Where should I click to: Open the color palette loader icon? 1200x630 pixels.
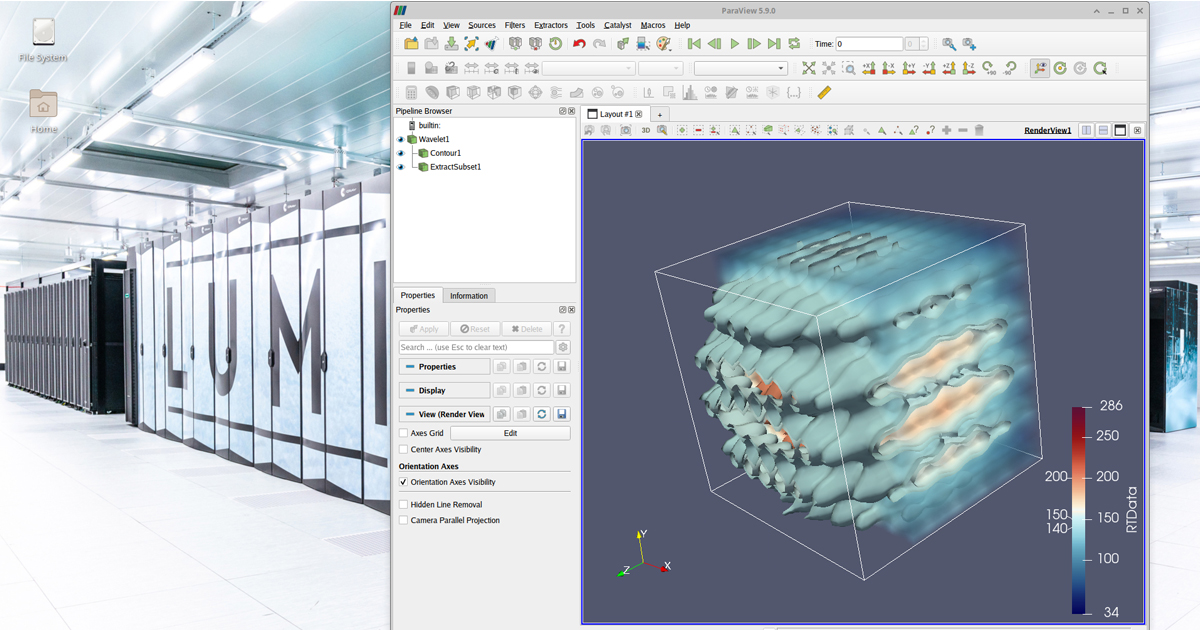point(663,44)
